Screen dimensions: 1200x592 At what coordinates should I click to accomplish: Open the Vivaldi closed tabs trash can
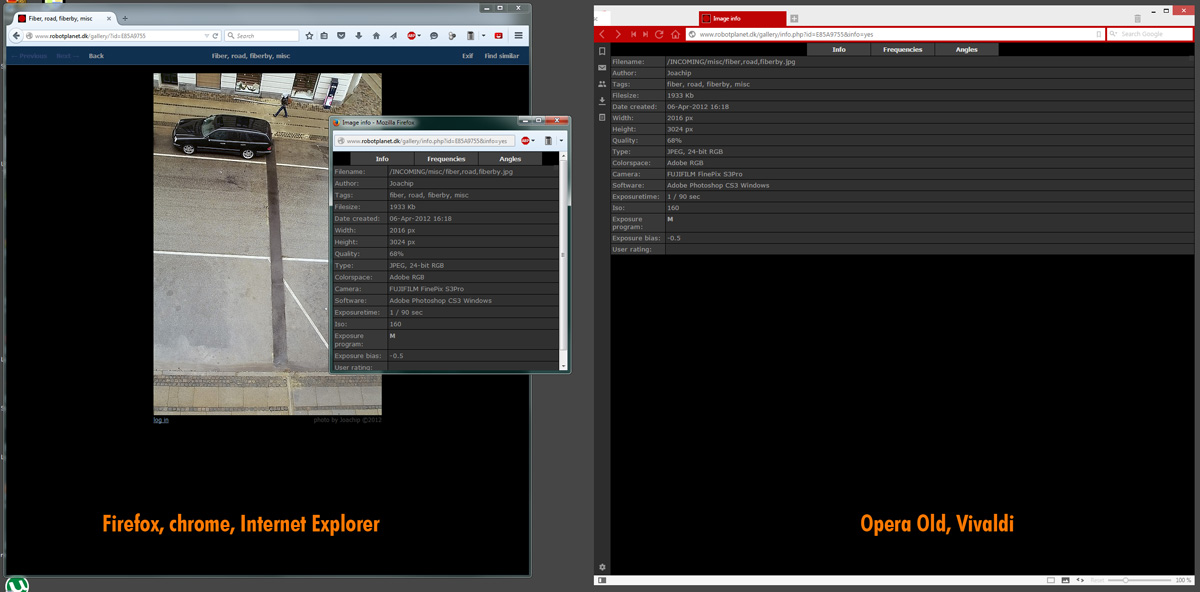(1137, 18)
